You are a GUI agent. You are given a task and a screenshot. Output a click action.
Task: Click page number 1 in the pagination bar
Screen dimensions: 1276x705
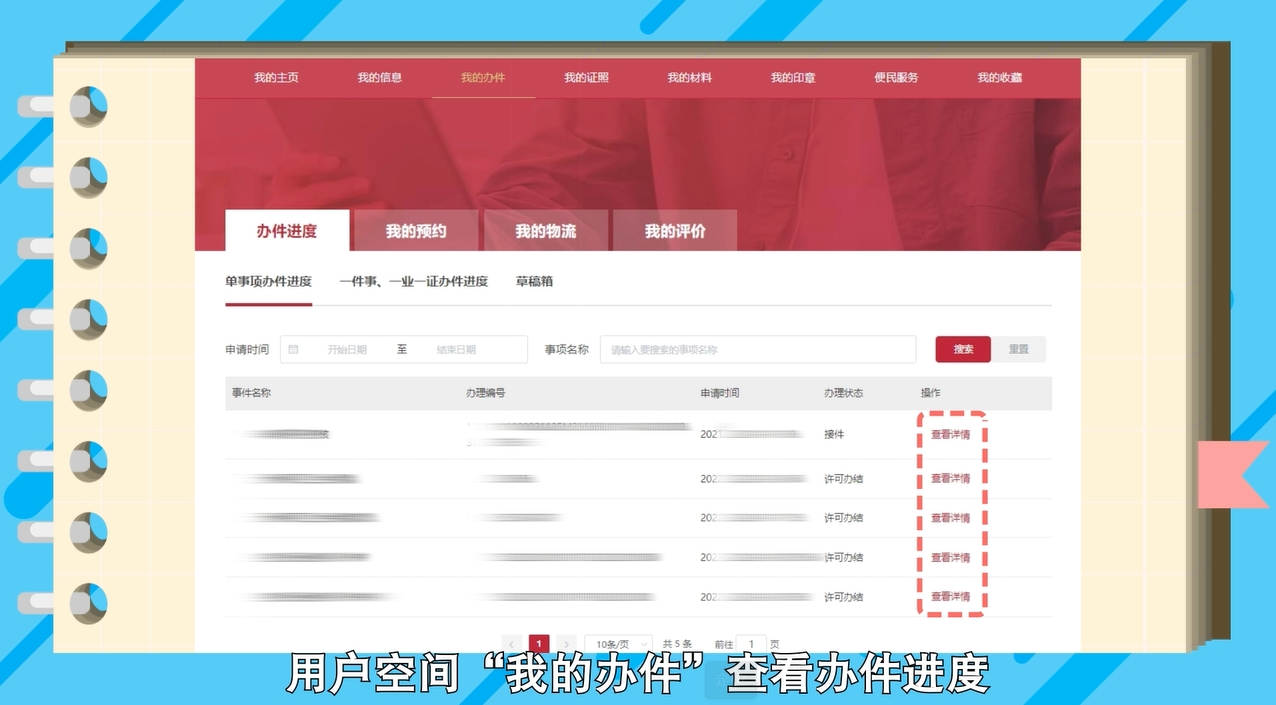click(538, 644)
